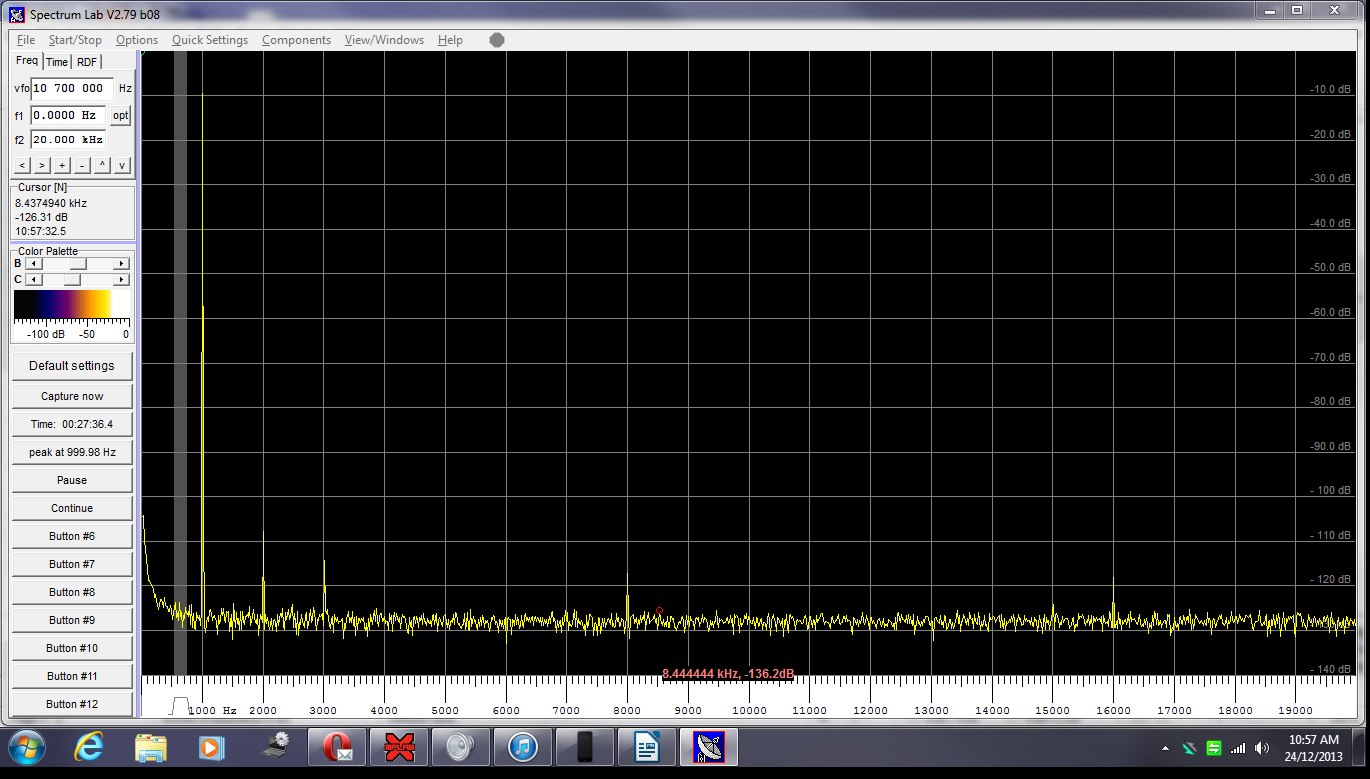Click the '+' zoom in button
This screenshot has height=779, width=1370.
tap(62, 165)
